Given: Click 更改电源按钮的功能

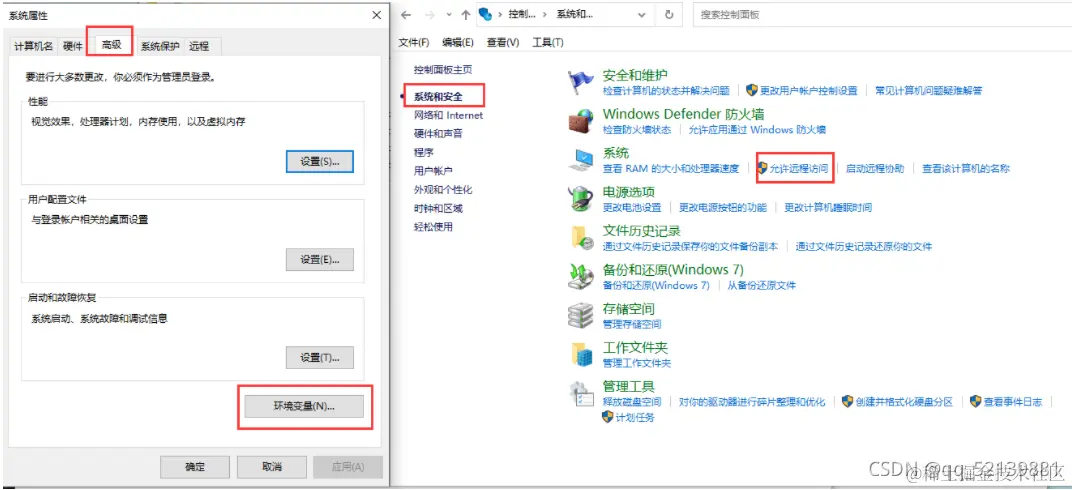Looking at the screenshot, I should tap(723, 208).
